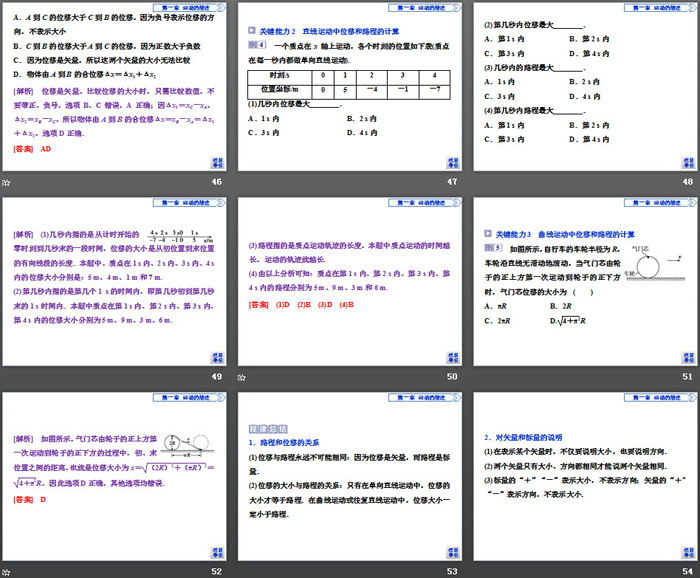Click the animation star icon under slide 50
Viewport: 700px width, 578px height.
click(x=243, y=376)
